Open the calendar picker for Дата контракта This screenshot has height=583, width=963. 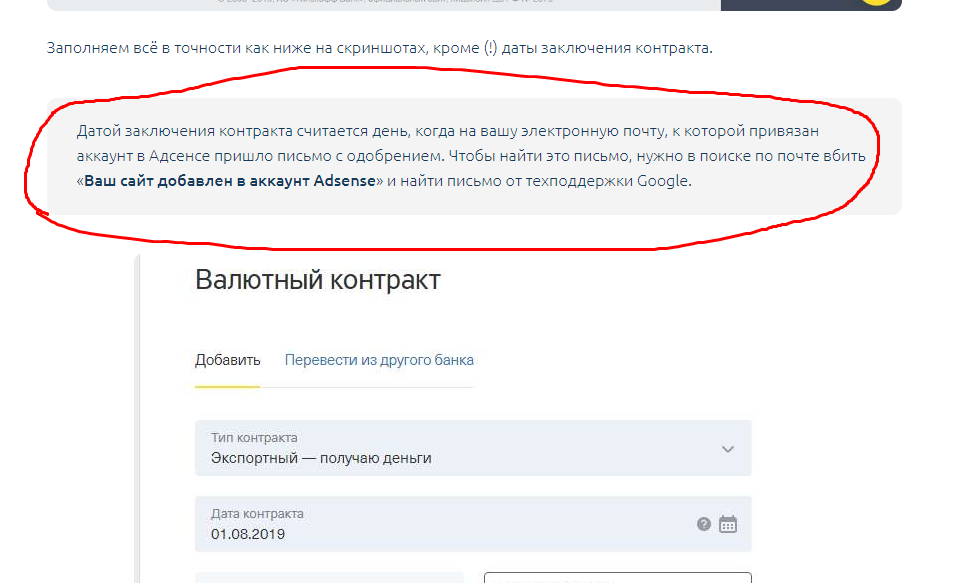coord(728,524)
